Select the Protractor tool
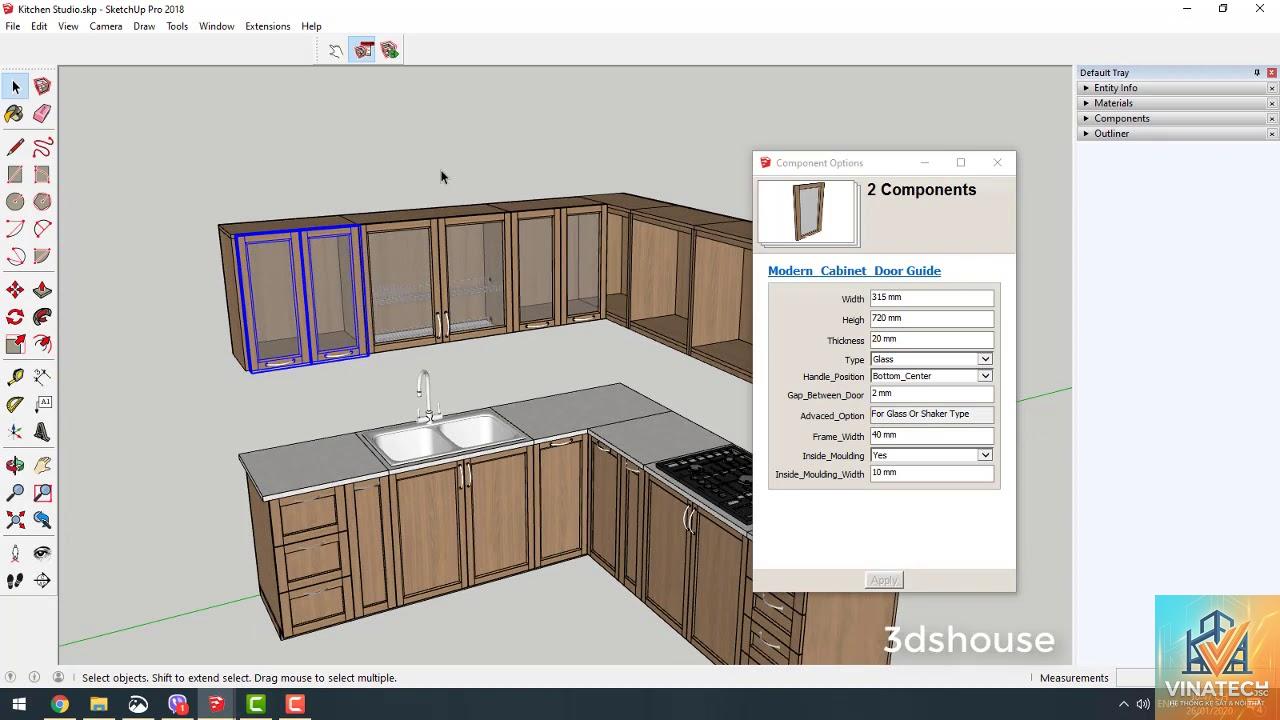The height and width of the screenshot is (720, 1280). (x=15, y=404)
